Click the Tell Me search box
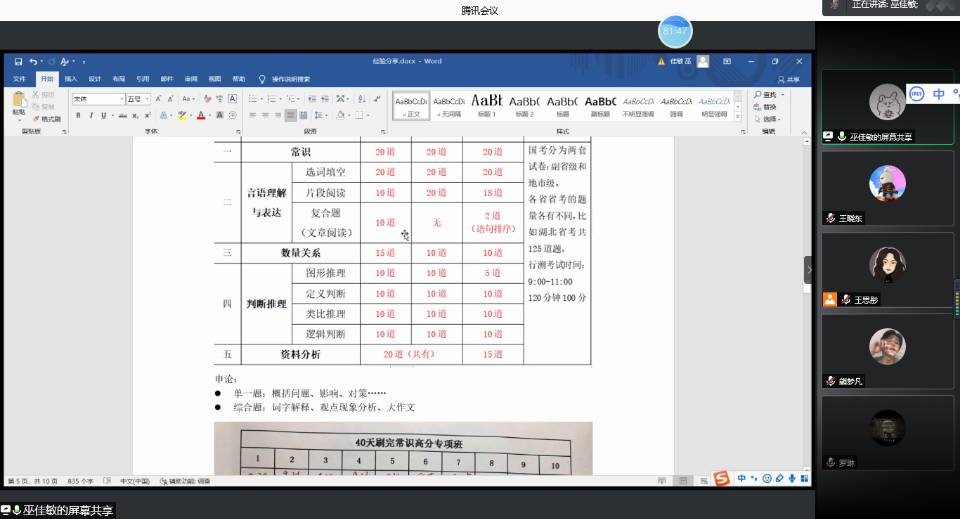The image size is (960, 519). point(290,79)
